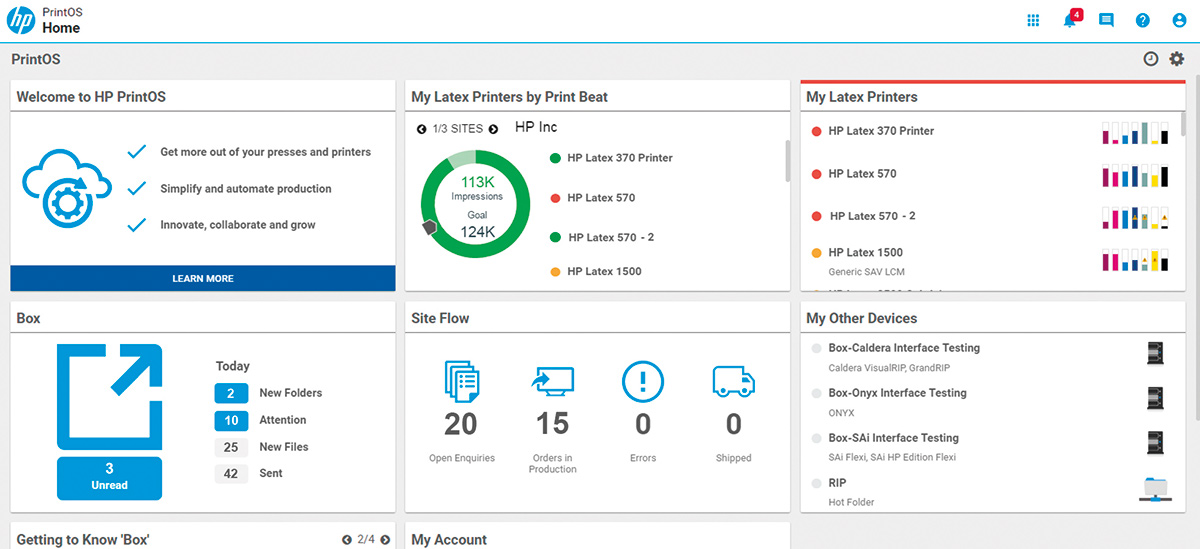Open the notifications bell with 4 alerts
The width and height of the screenshot is (1200, 549).
pos(1070,21)
